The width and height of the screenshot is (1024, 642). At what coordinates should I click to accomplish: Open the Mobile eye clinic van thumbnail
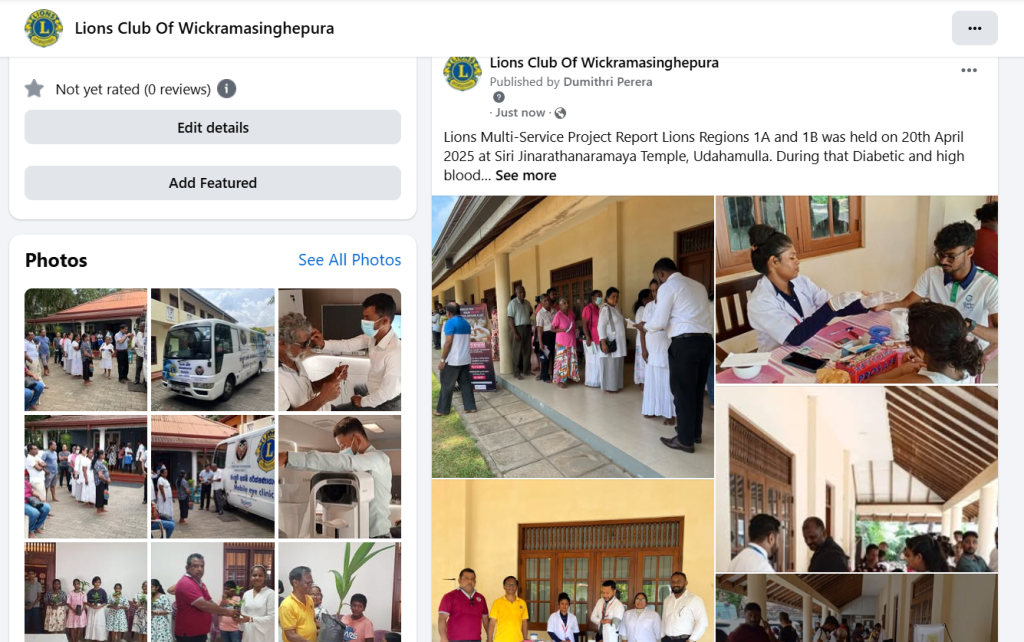tap(213, 477)
